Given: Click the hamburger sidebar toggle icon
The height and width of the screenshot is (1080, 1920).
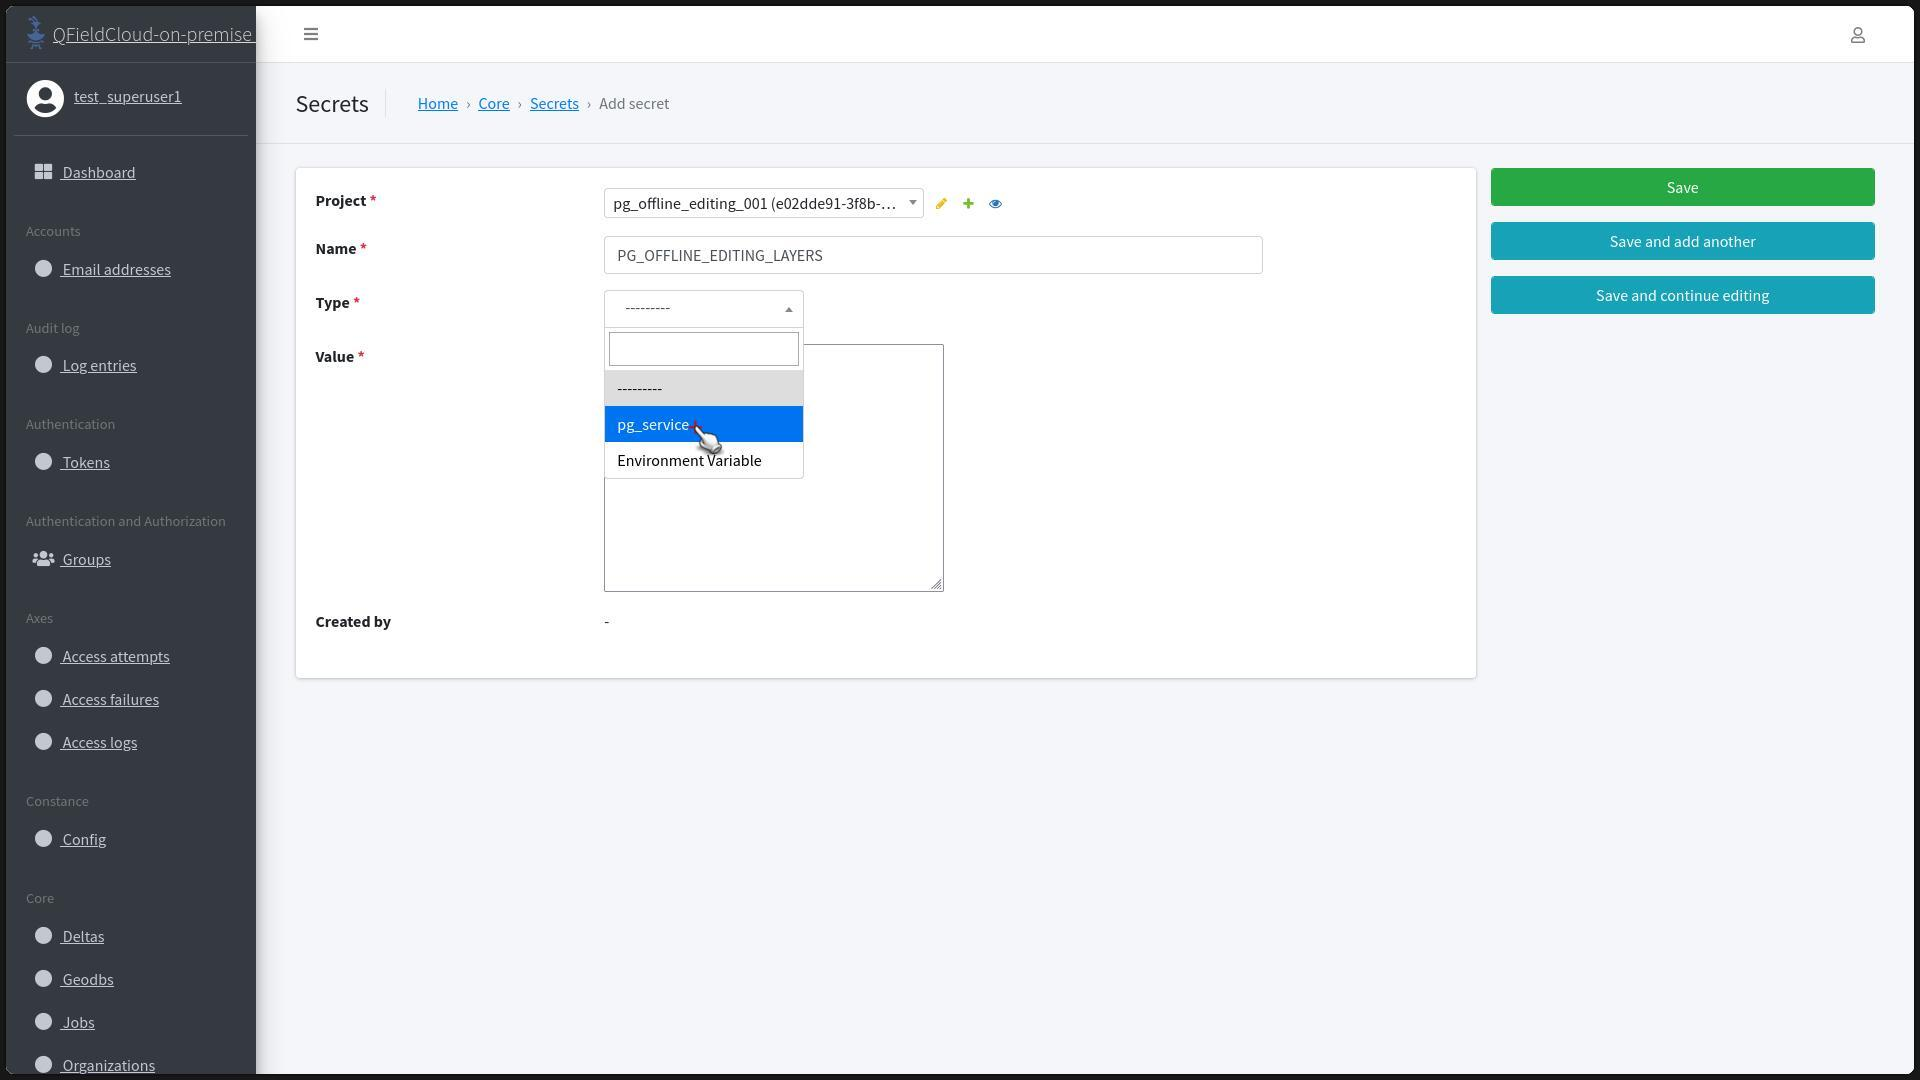Looking at the screenshot, I should point(311,34).
